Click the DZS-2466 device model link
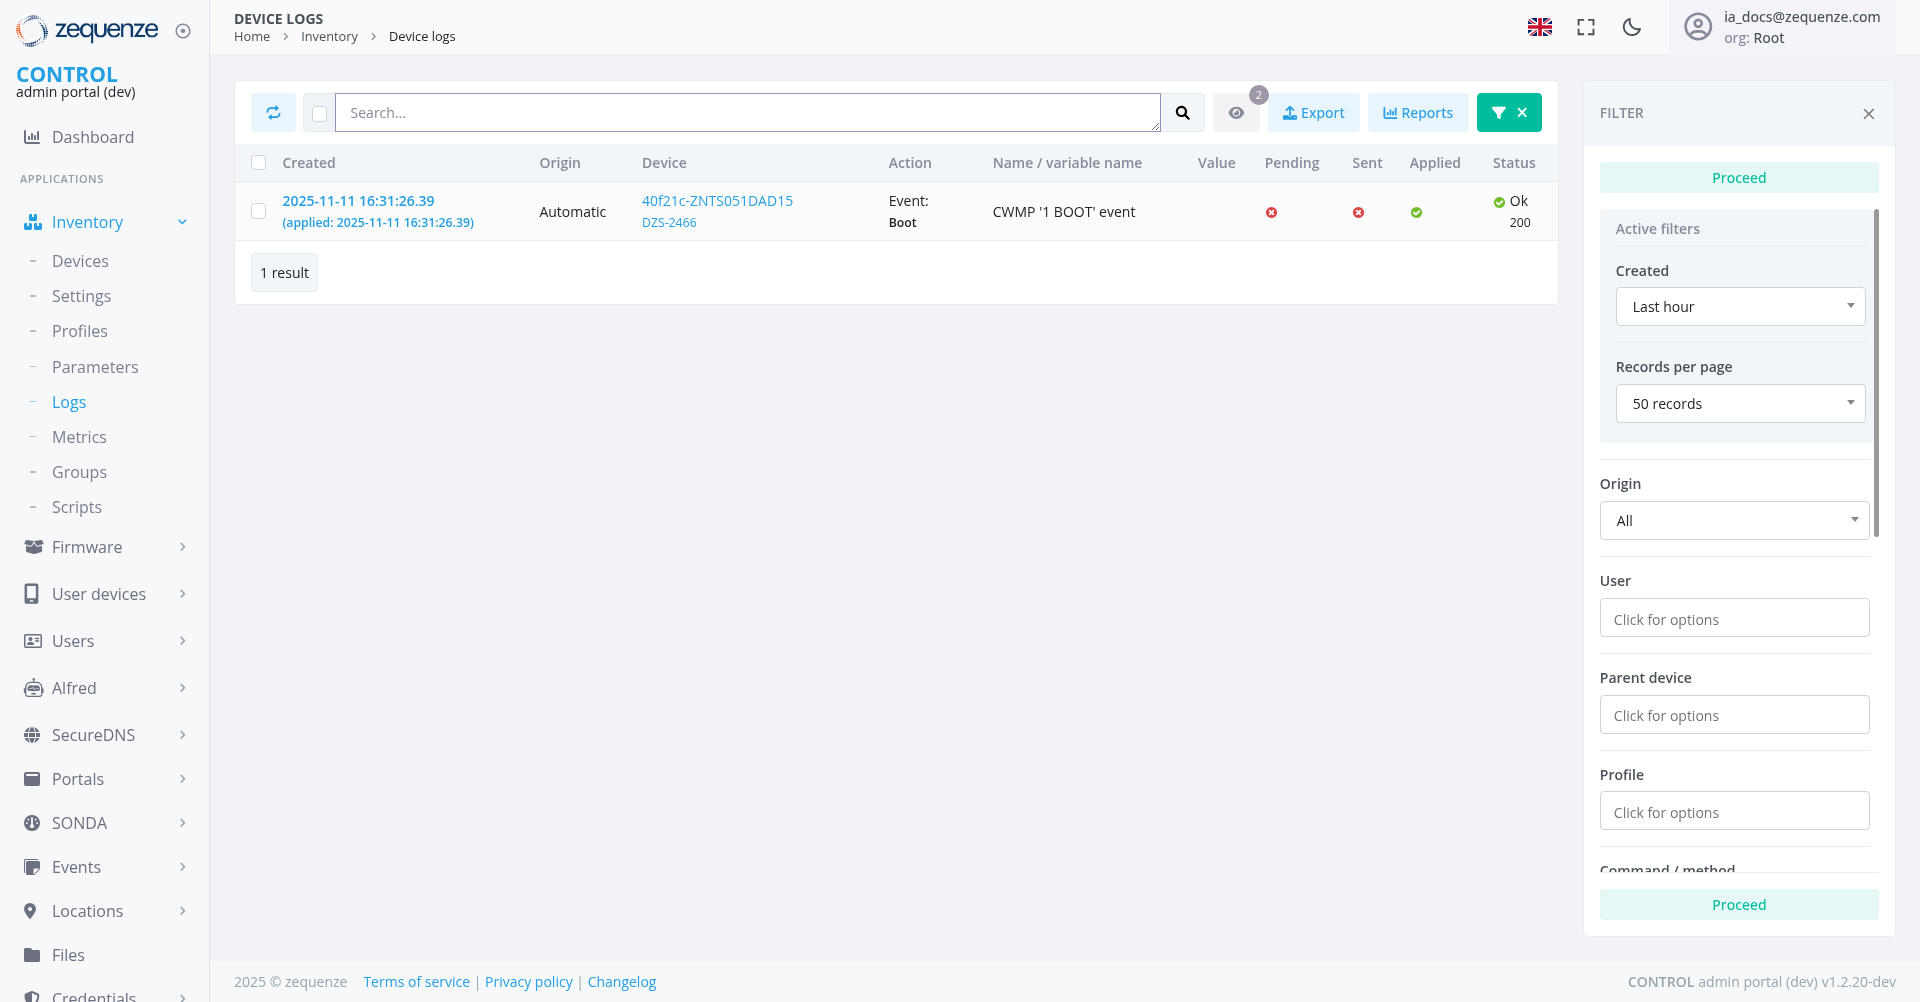 click(x=669, y=223)
